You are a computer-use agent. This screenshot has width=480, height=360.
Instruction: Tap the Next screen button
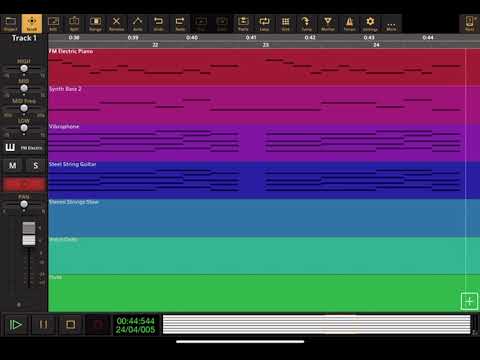(x=470, y=23)
